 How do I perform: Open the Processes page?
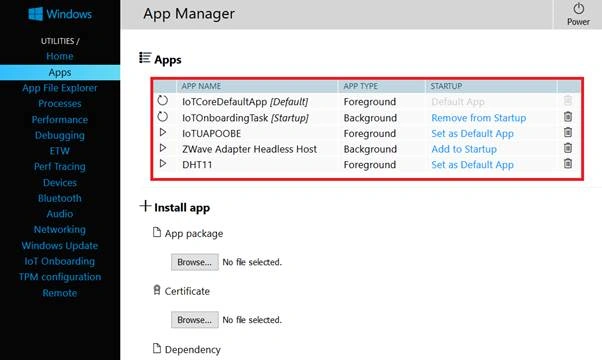[x=60, y=104]
